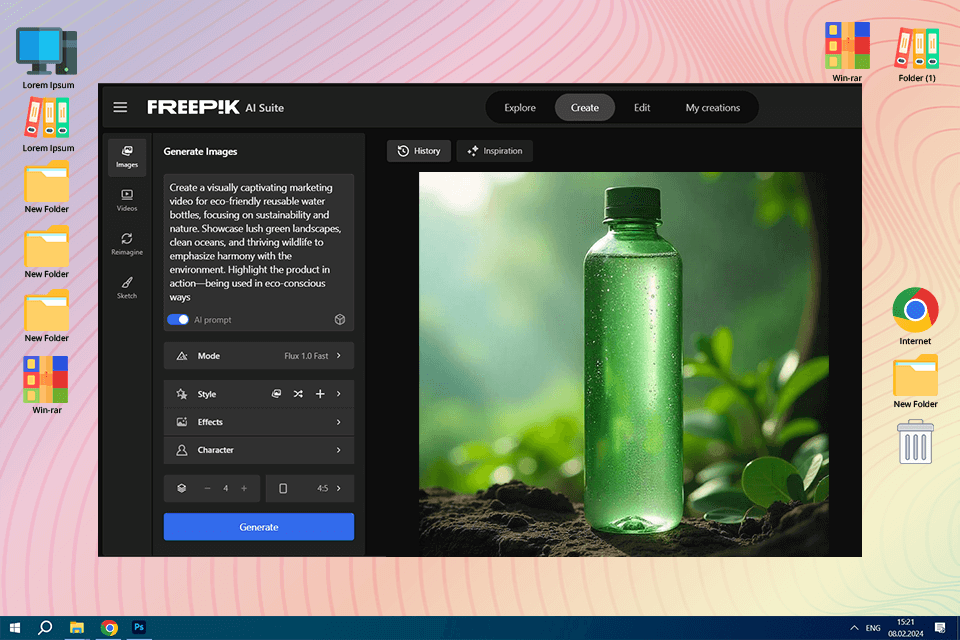Click into the prompt text area

coord(258,242)
